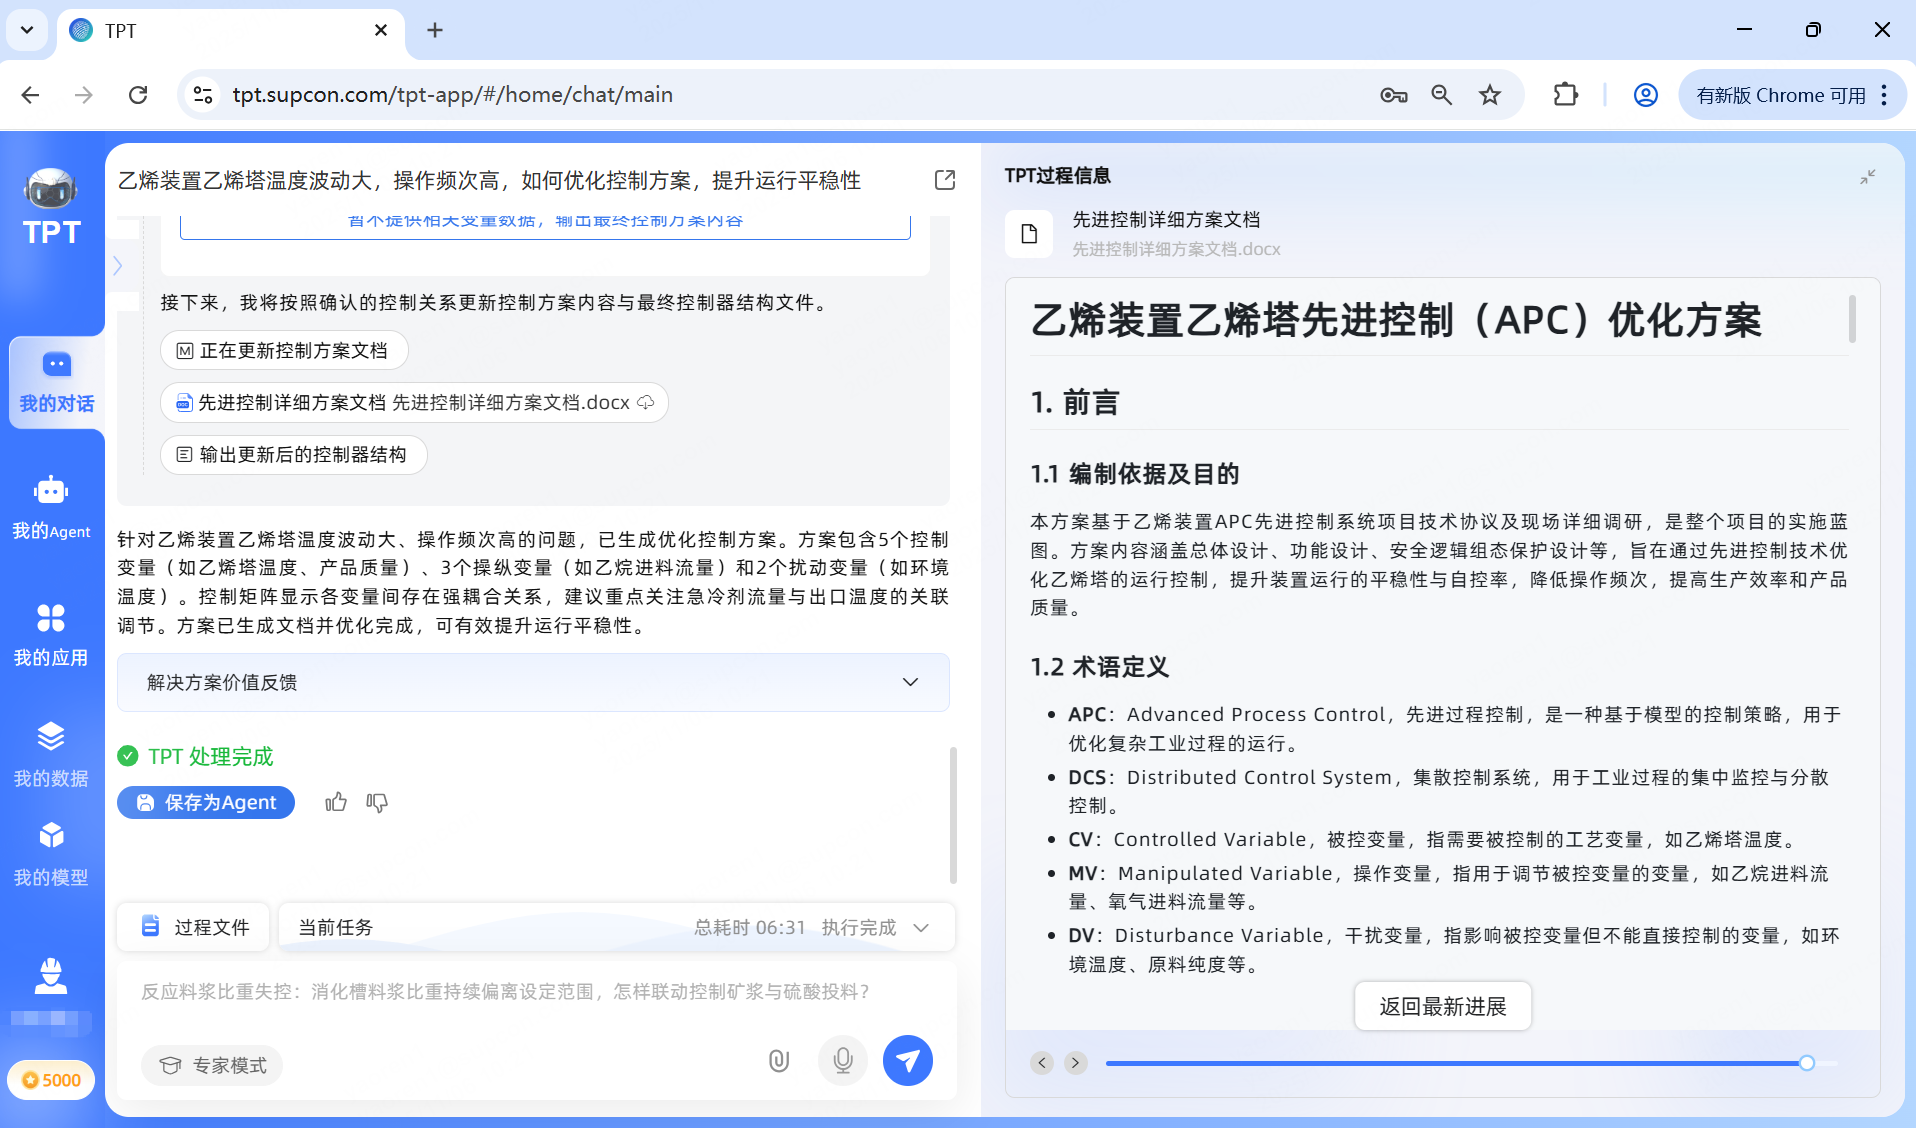Download 先进控制详细方案文档.docx via its cloud icon

pyautogui.click(x=648, y=402)
